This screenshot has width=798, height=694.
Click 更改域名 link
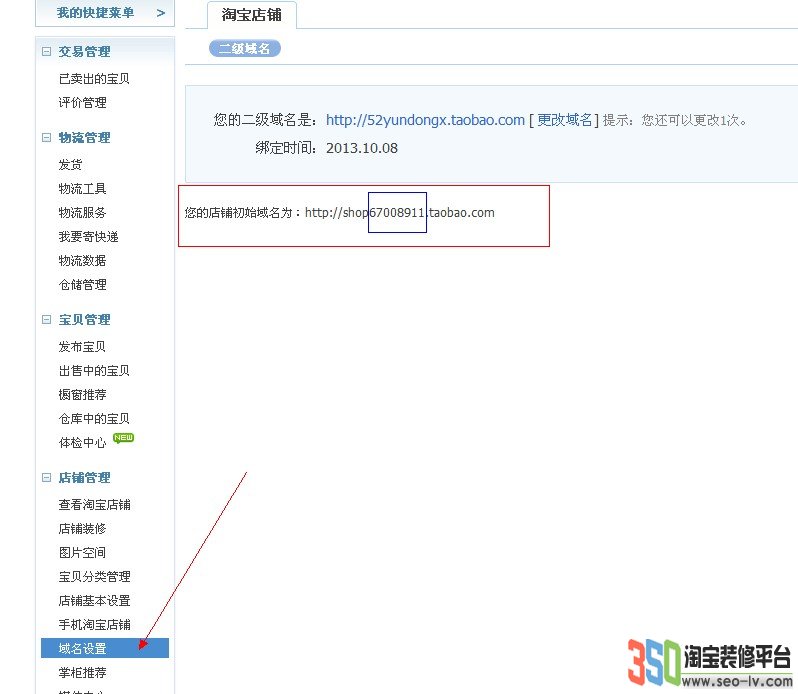pyautogui.click(x=564, y=120)
